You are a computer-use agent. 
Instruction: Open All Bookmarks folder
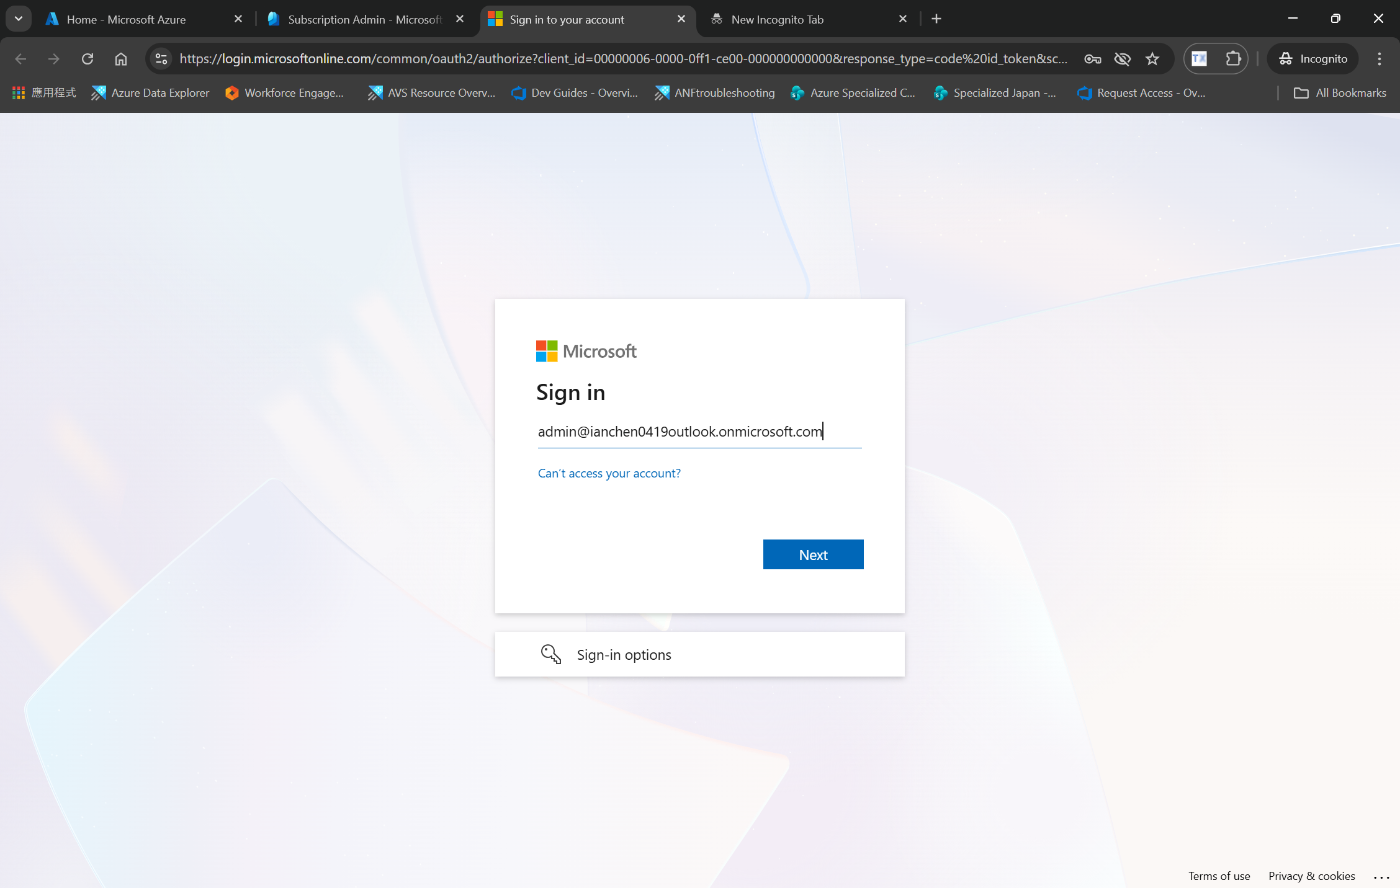click(1340, 93)
